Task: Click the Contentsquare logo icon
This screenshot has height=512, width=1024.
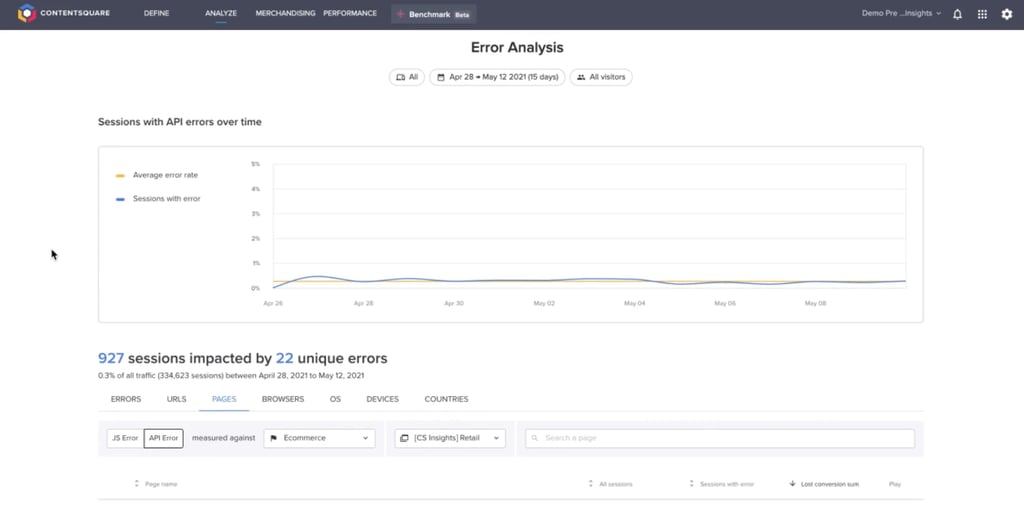Action: pyautogui.click(x=27, y=14)
